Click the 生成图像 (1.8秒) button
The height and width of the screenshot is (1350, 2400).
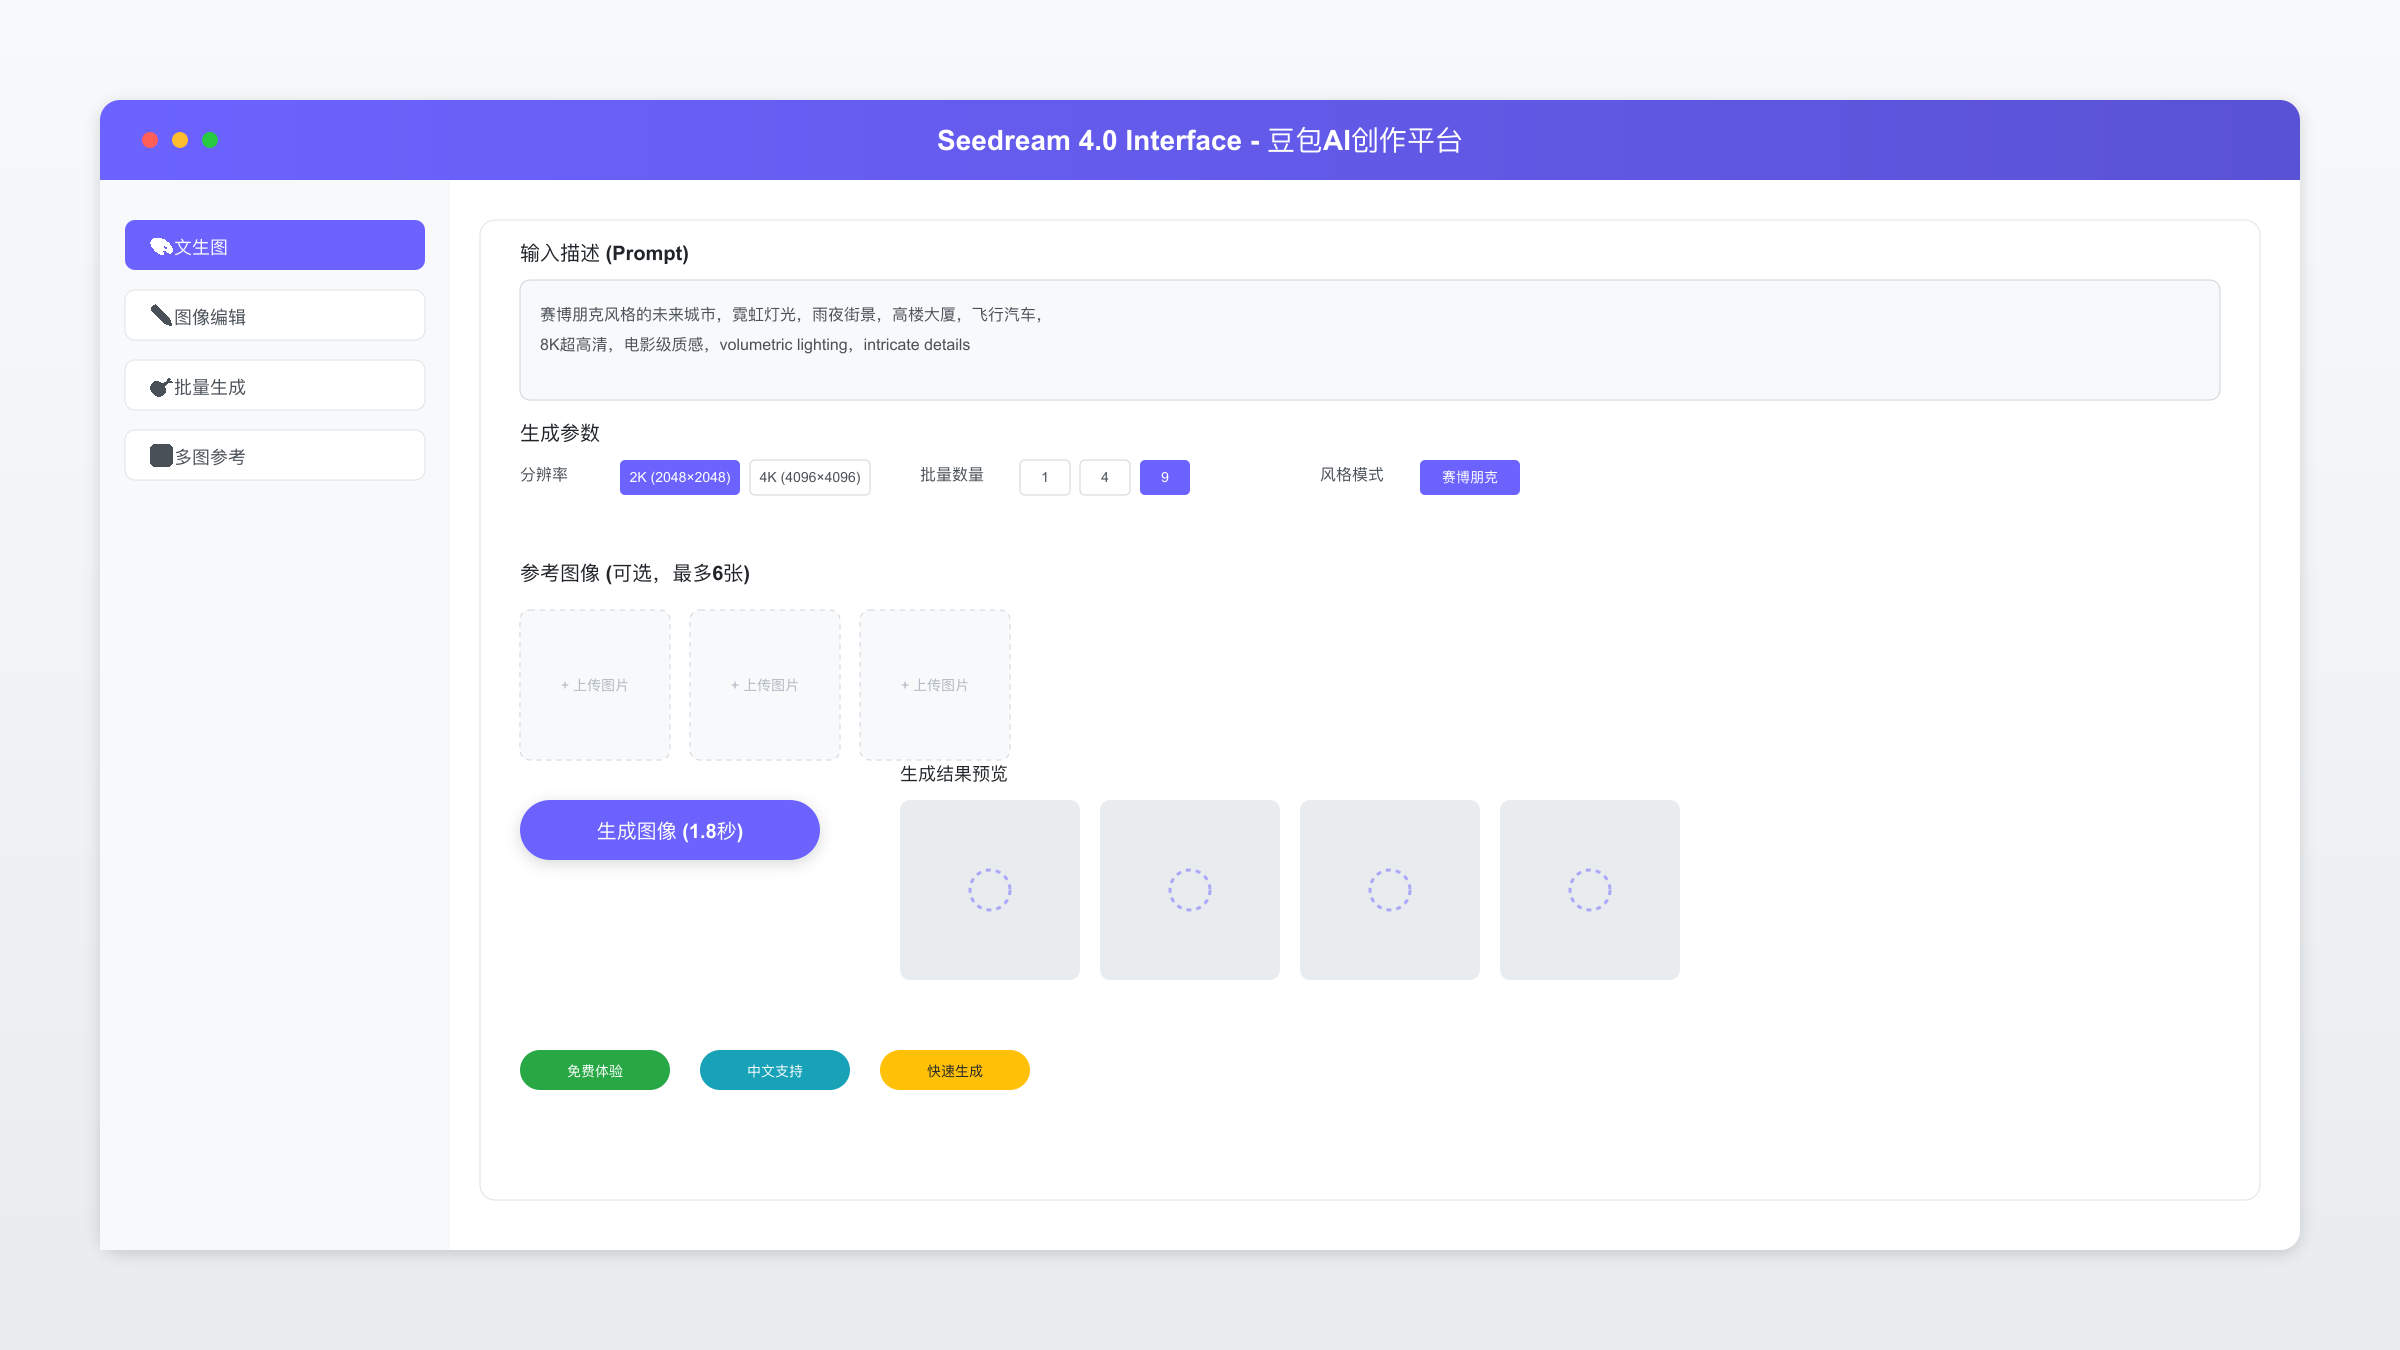(x=670, y=830)
